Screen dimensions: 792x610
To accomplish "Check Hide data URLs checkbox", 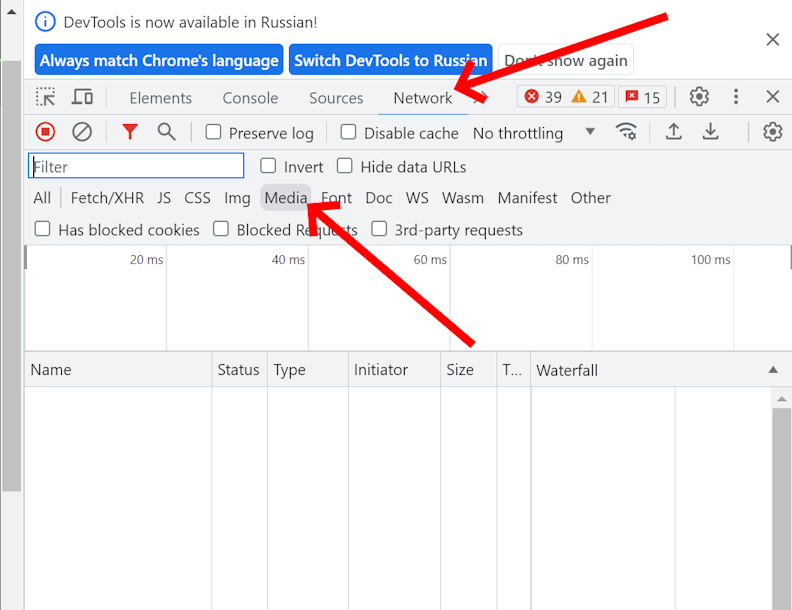I will 344,166.
